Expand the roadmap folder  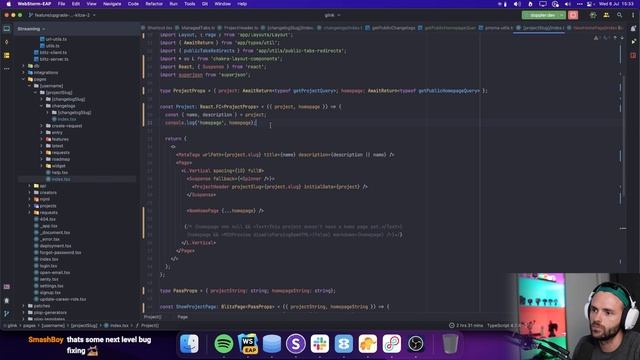[42, 159]
